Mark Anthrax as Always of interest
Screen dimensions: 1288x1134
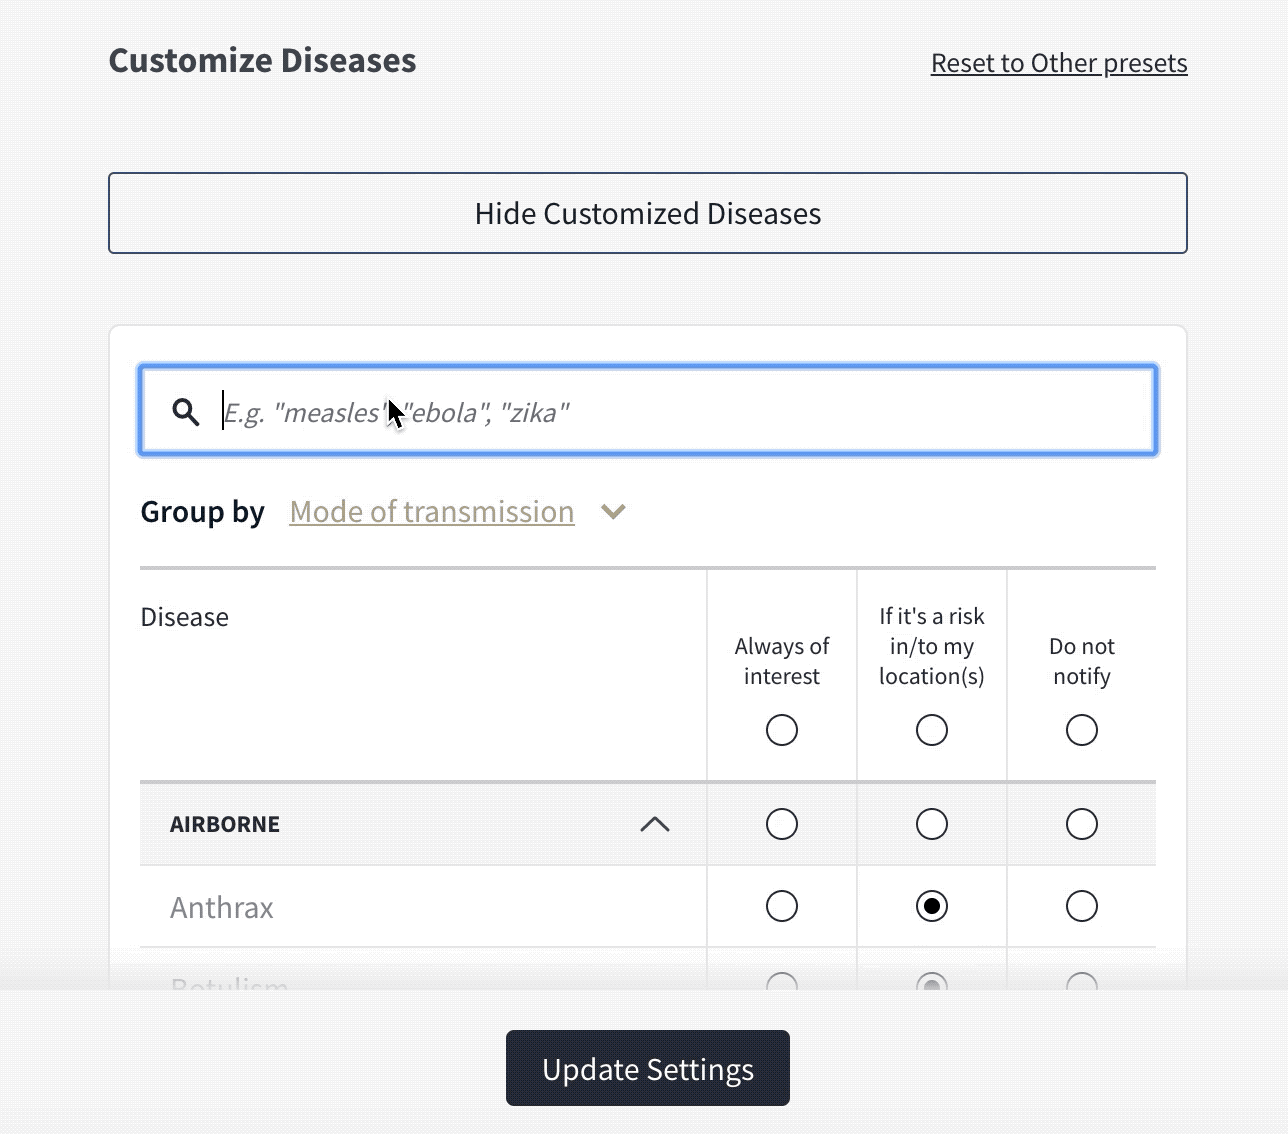tap(782, 906)
